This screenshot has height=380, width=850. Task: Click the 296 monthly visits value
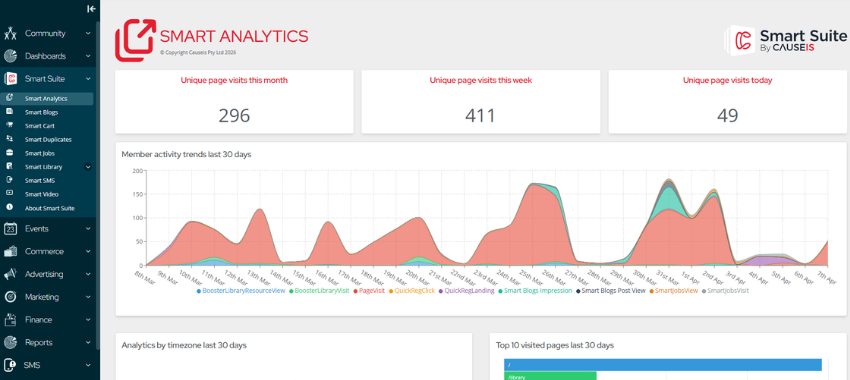coord(234,115)
